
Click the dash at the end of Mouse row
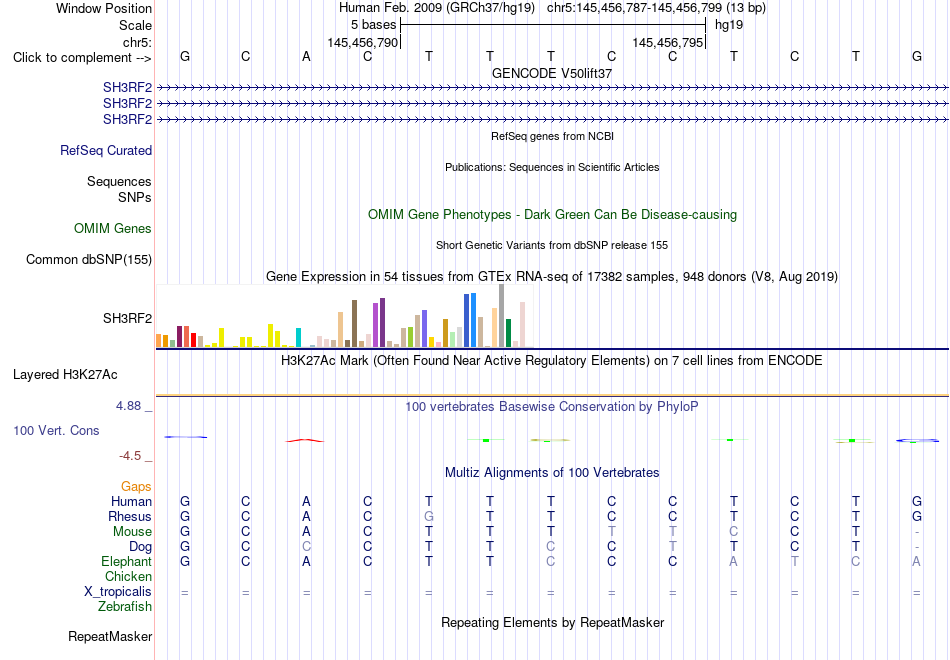coord(917,532)
